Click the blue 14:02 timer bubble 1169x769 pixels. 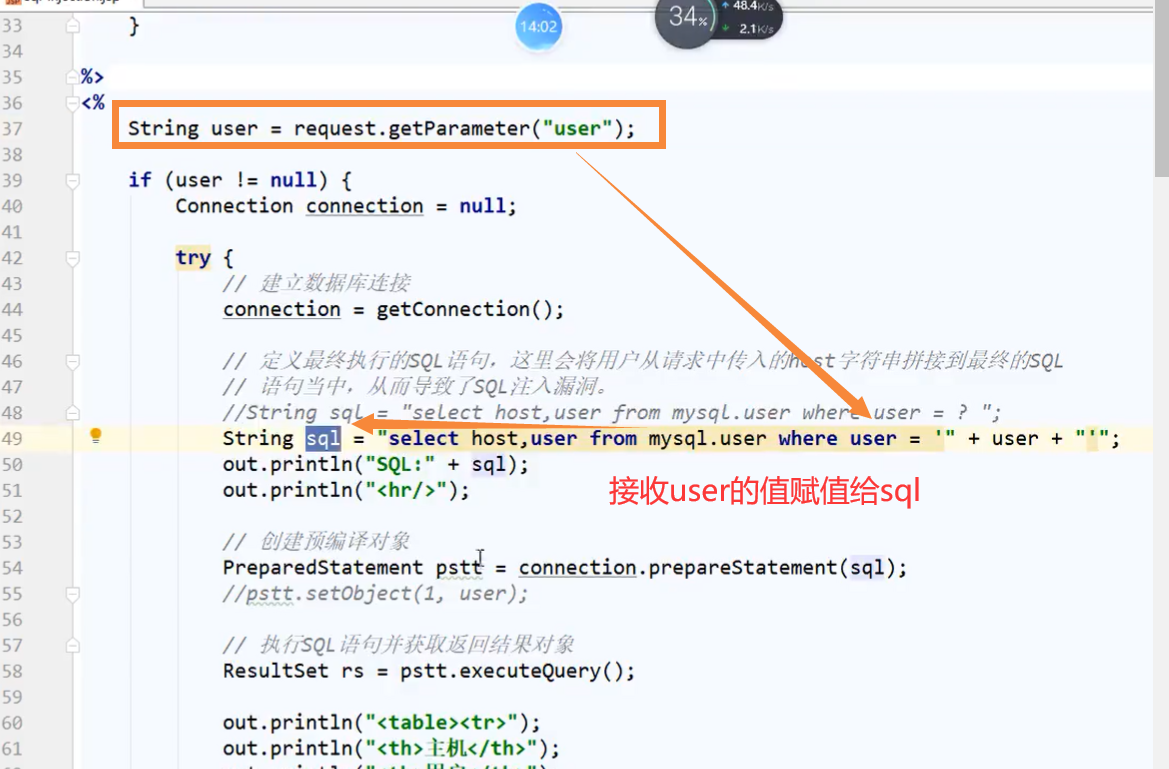click(x=538, y=27)
